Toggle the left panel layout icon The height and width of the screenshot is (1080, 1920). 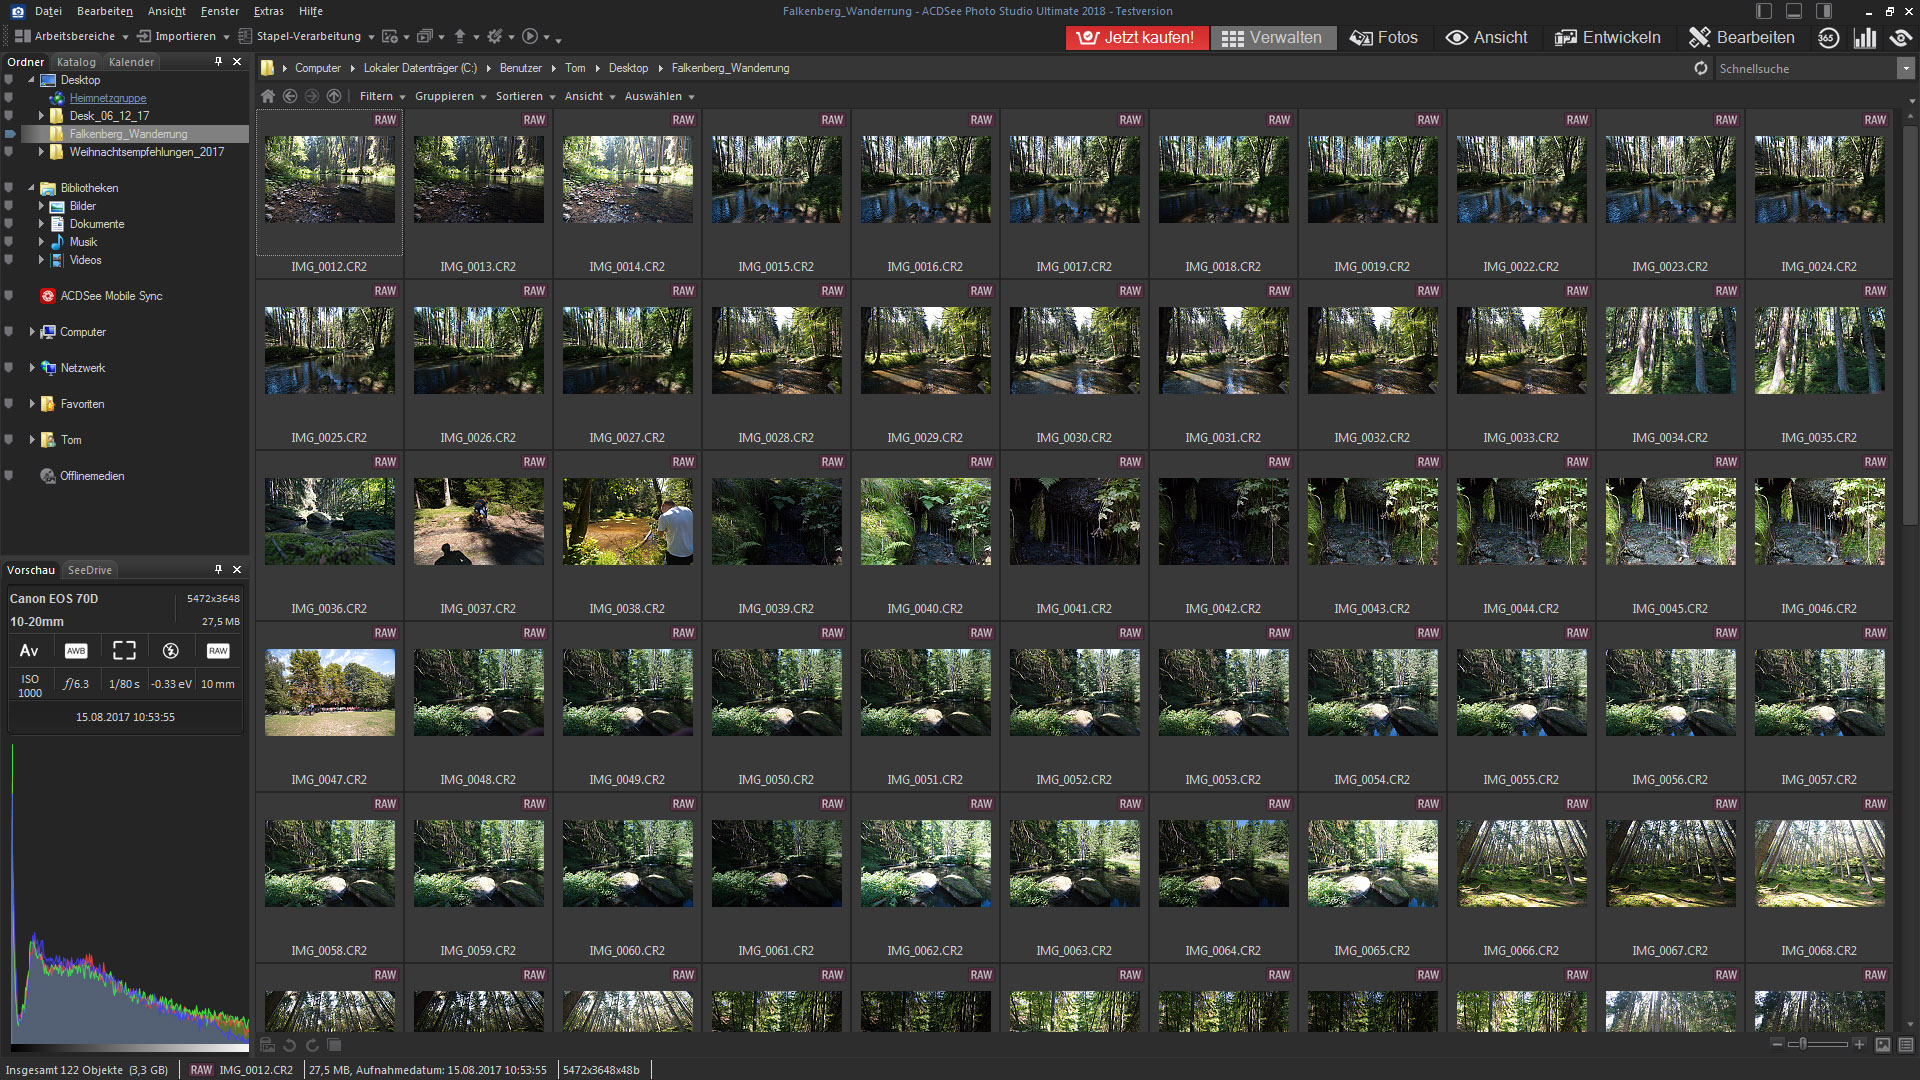[x=1764, y=11]
